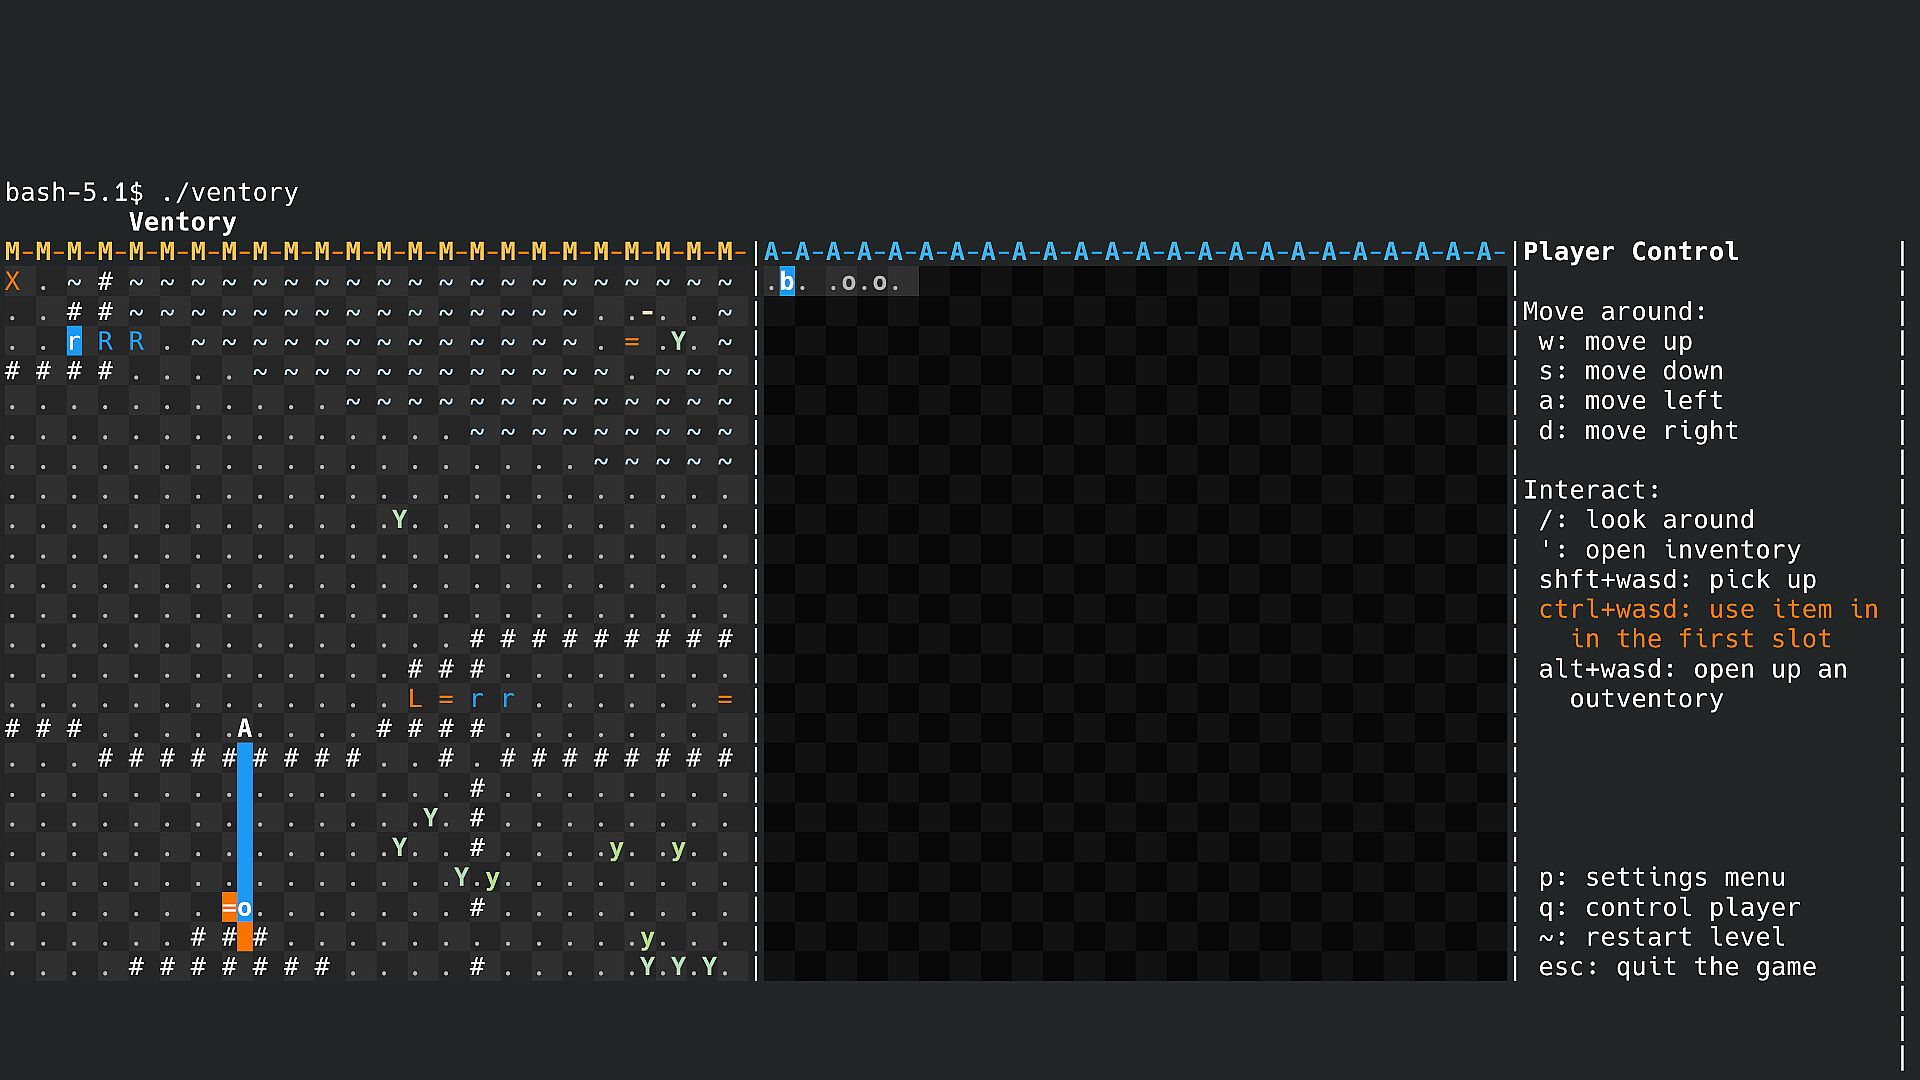Click the 'Player Control' panel header

click(1630, 252)
